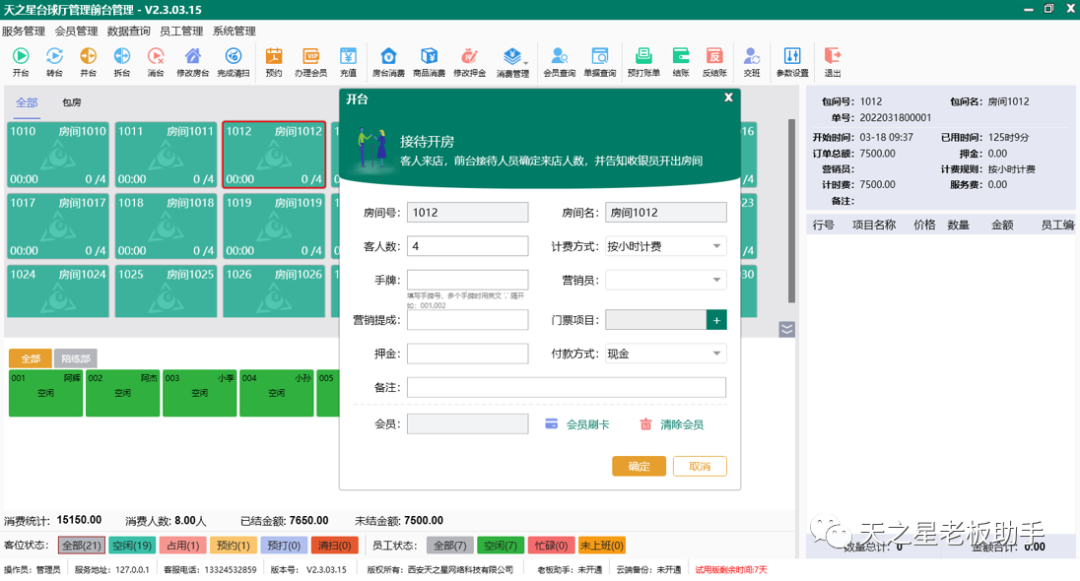Viewport: 1080px width, 581px height.
Task: Click the 预打账单 pre-print bill icon
Action: click(645, 62)
